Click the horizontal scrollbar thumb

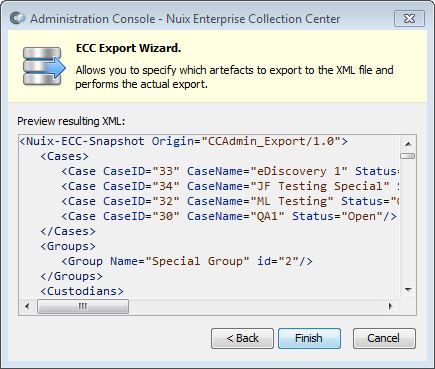point(83,306)
